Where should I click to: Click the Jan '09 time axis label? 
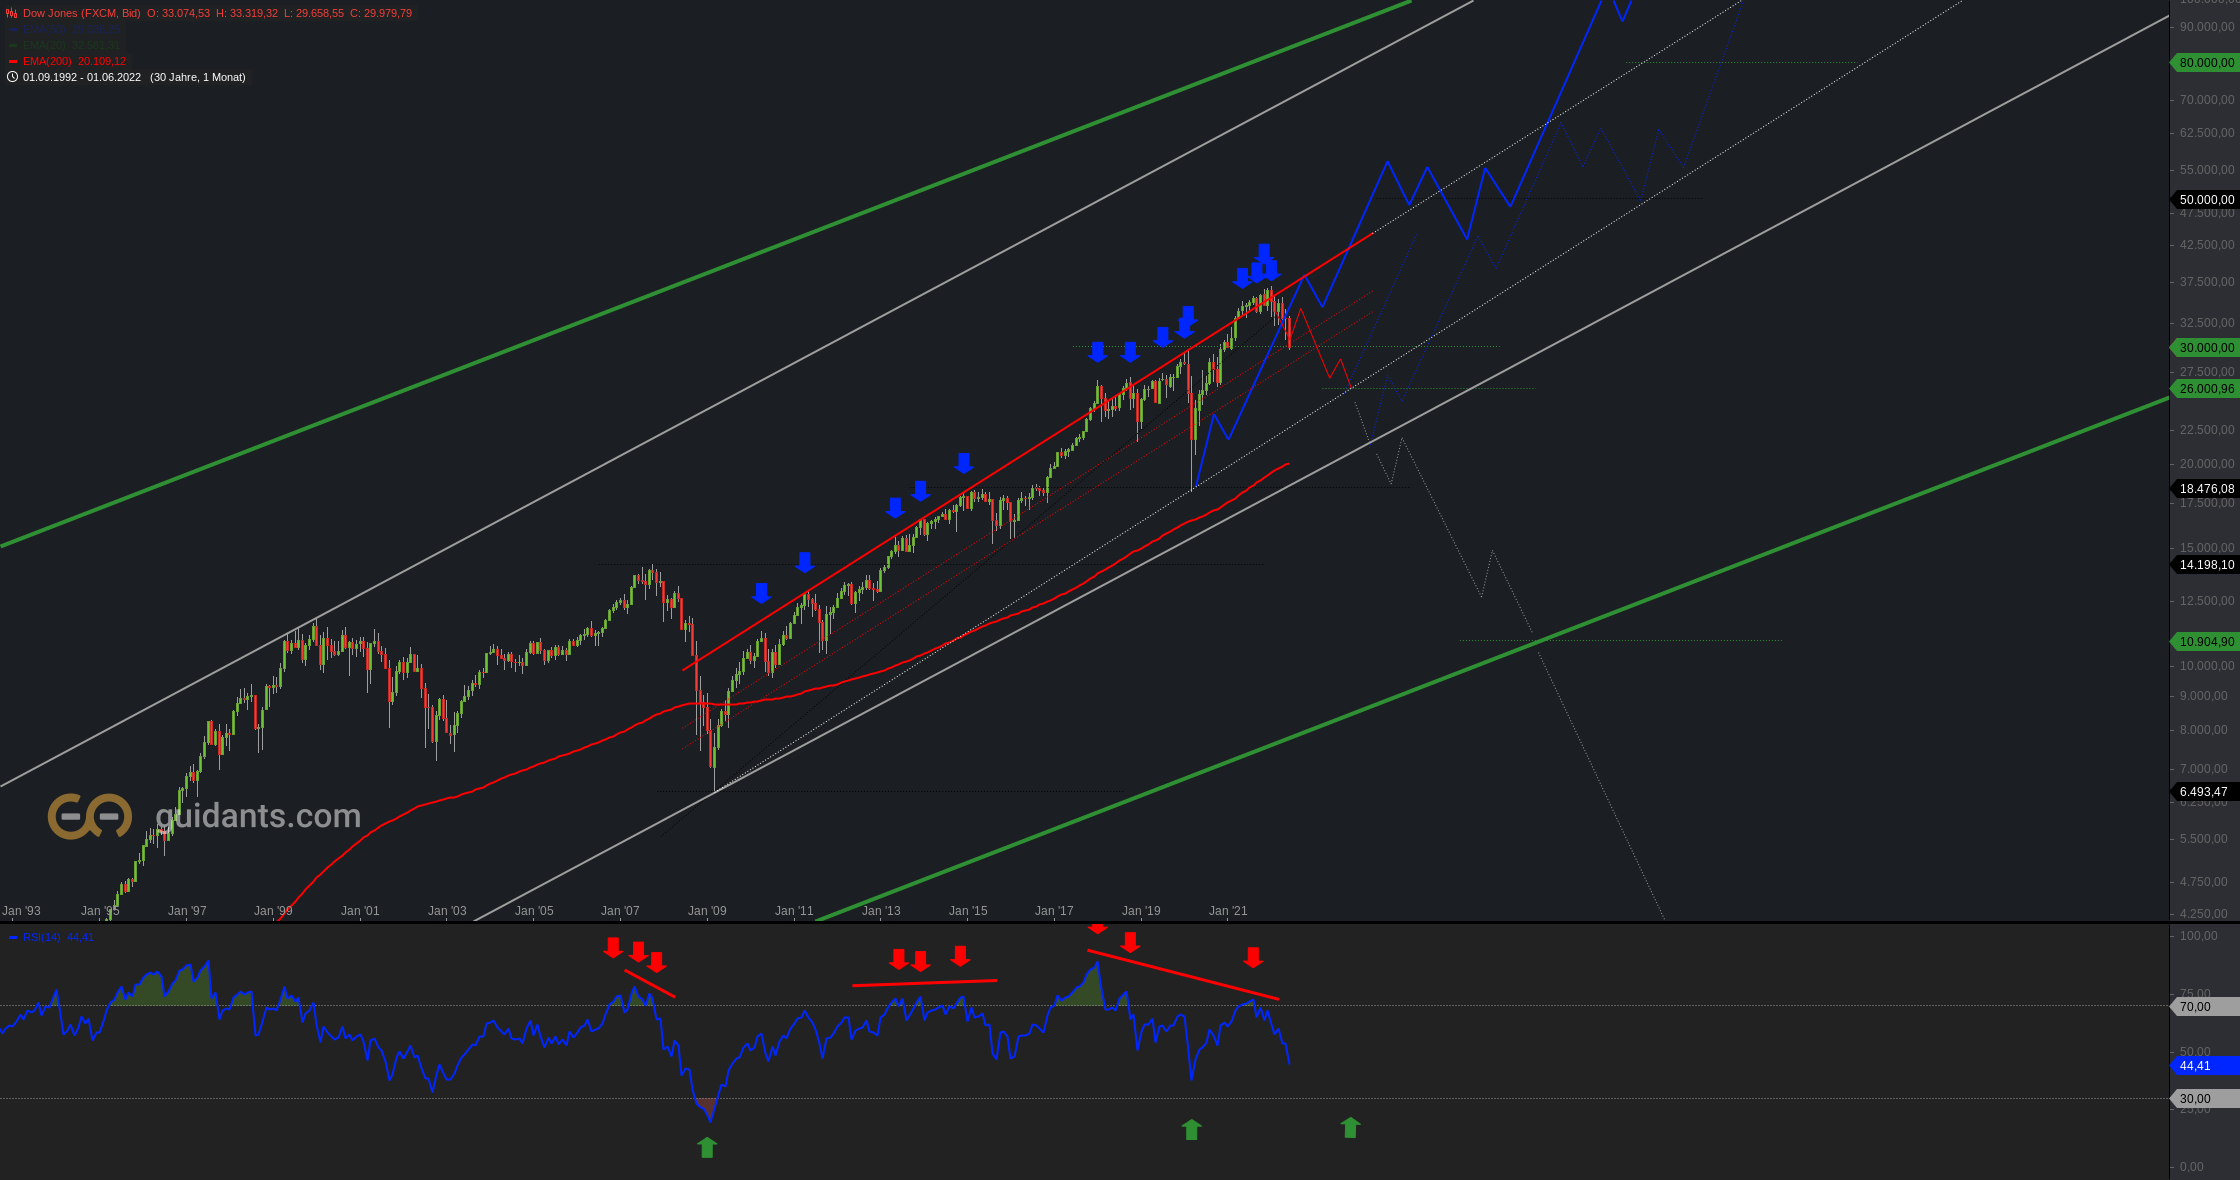(x=707, y=911)
